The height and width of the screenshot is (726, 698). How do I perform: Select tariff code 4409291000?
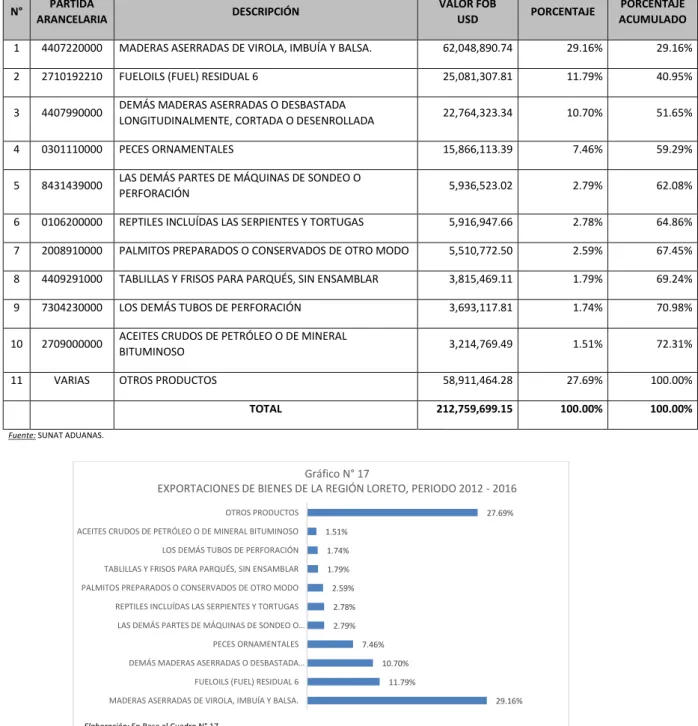click(72, 279)
